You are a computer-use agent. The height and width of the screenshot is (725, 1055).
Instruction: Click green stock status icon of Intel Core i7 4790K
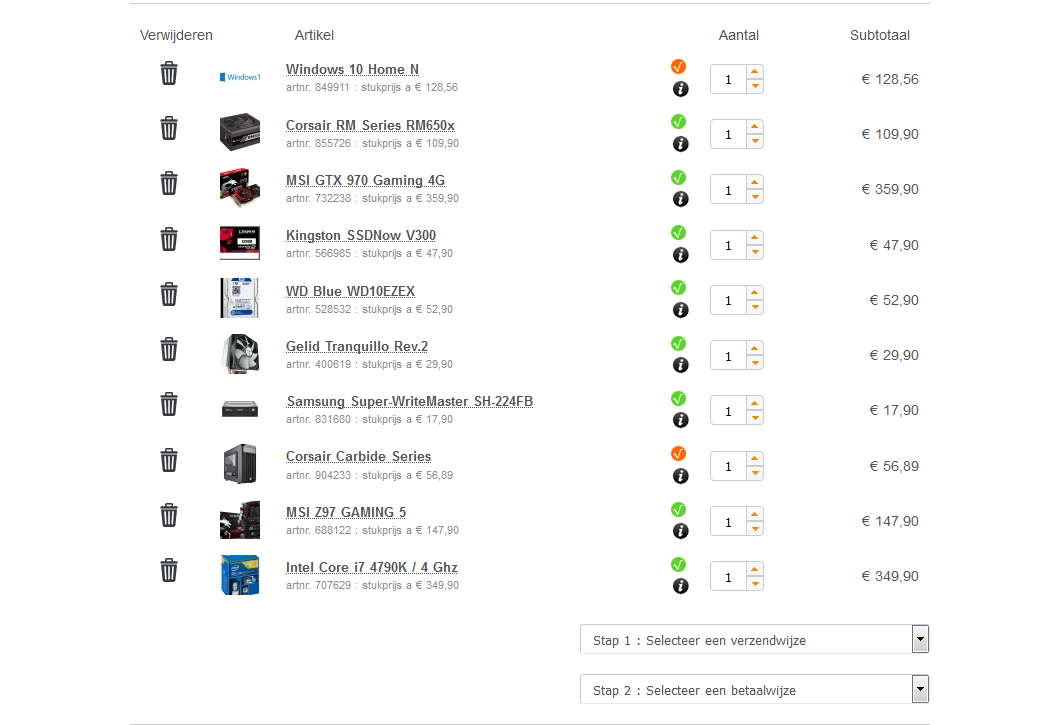(678, 565)
